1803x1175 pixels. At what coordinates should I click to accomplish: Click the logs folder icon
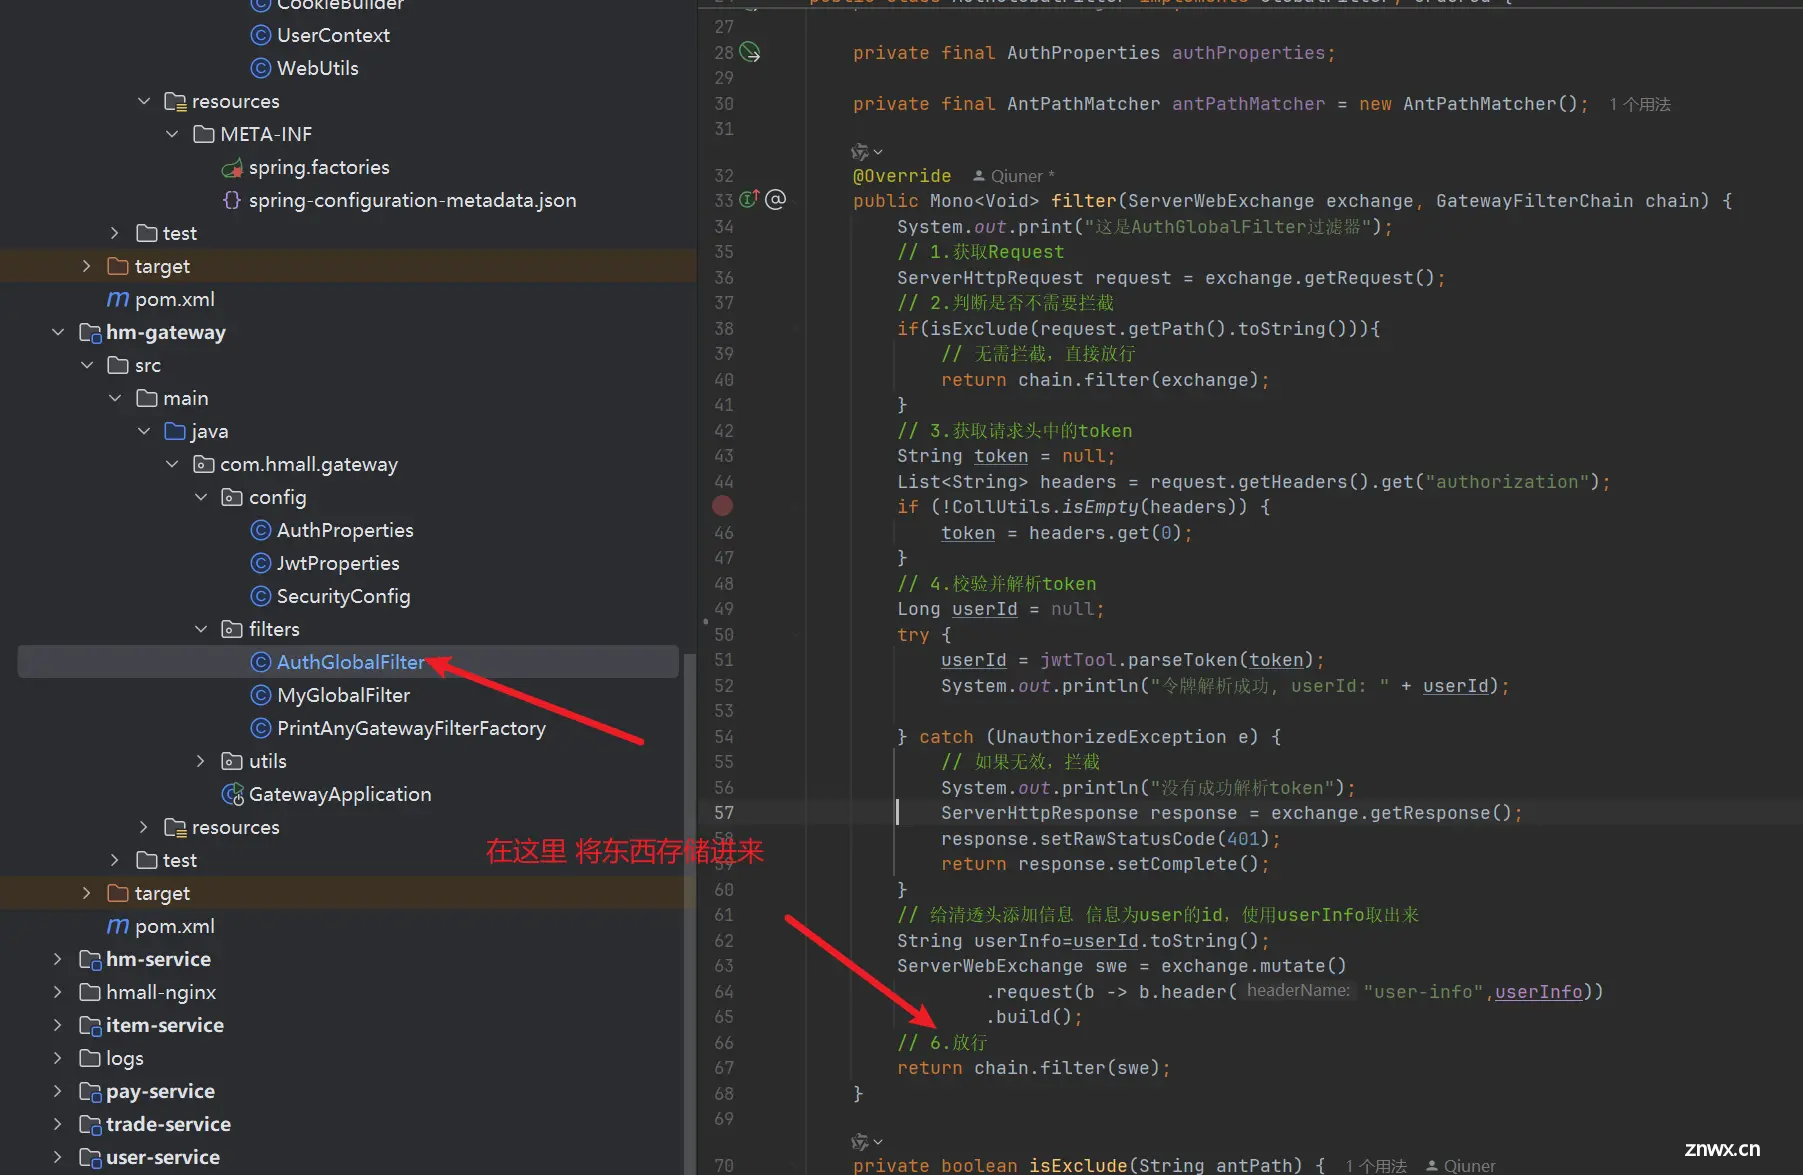point(90,1058)
